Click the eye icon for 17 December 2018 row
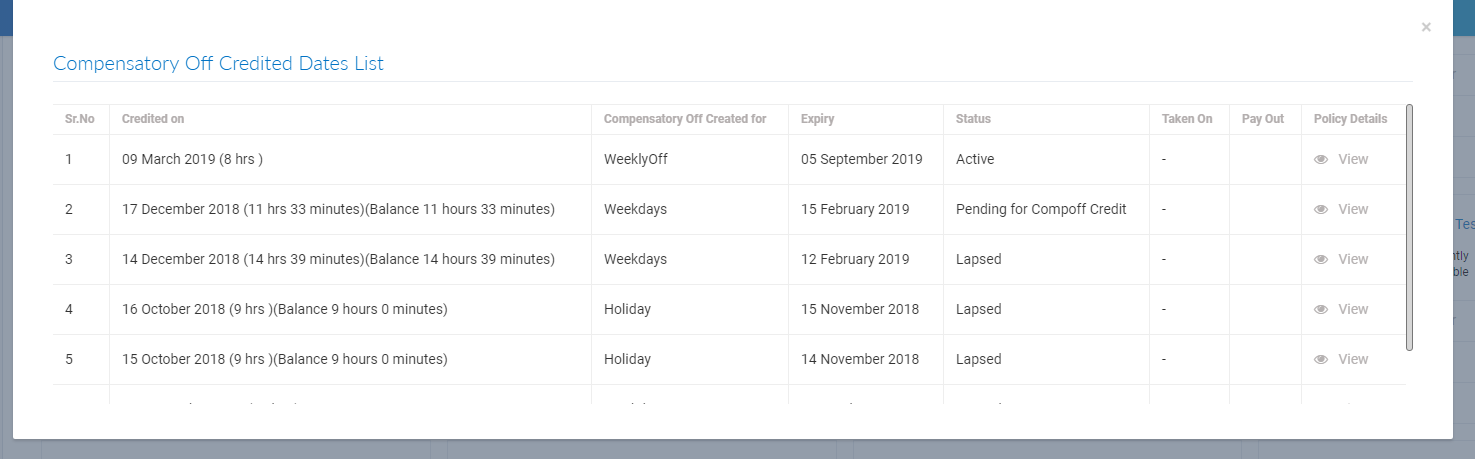The width and height of the screenshot is (1475, 459). pos(1321,209)
